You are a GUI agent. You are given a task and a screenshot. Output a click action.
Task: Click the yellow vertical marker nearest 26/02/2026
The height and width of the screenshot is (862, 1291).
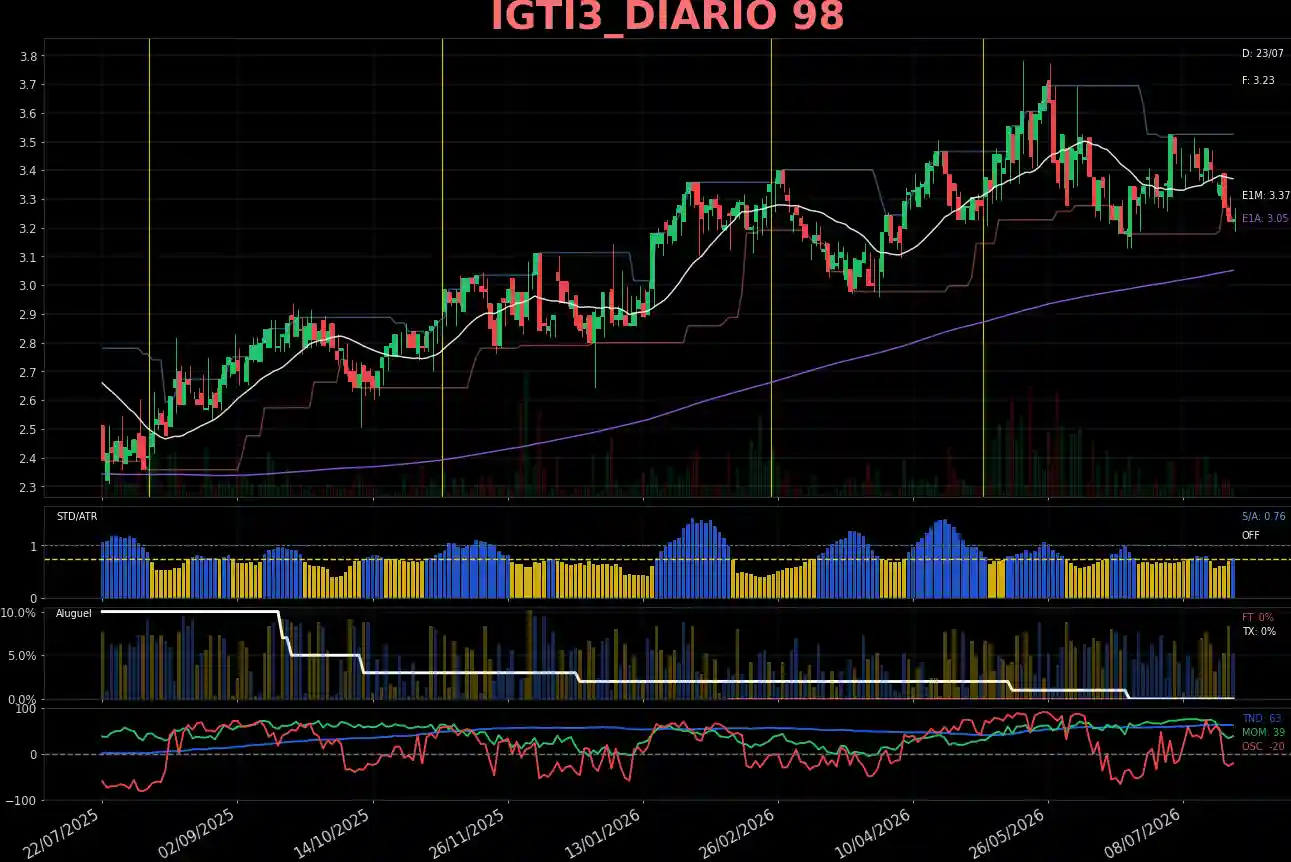(x=771, y=268)
